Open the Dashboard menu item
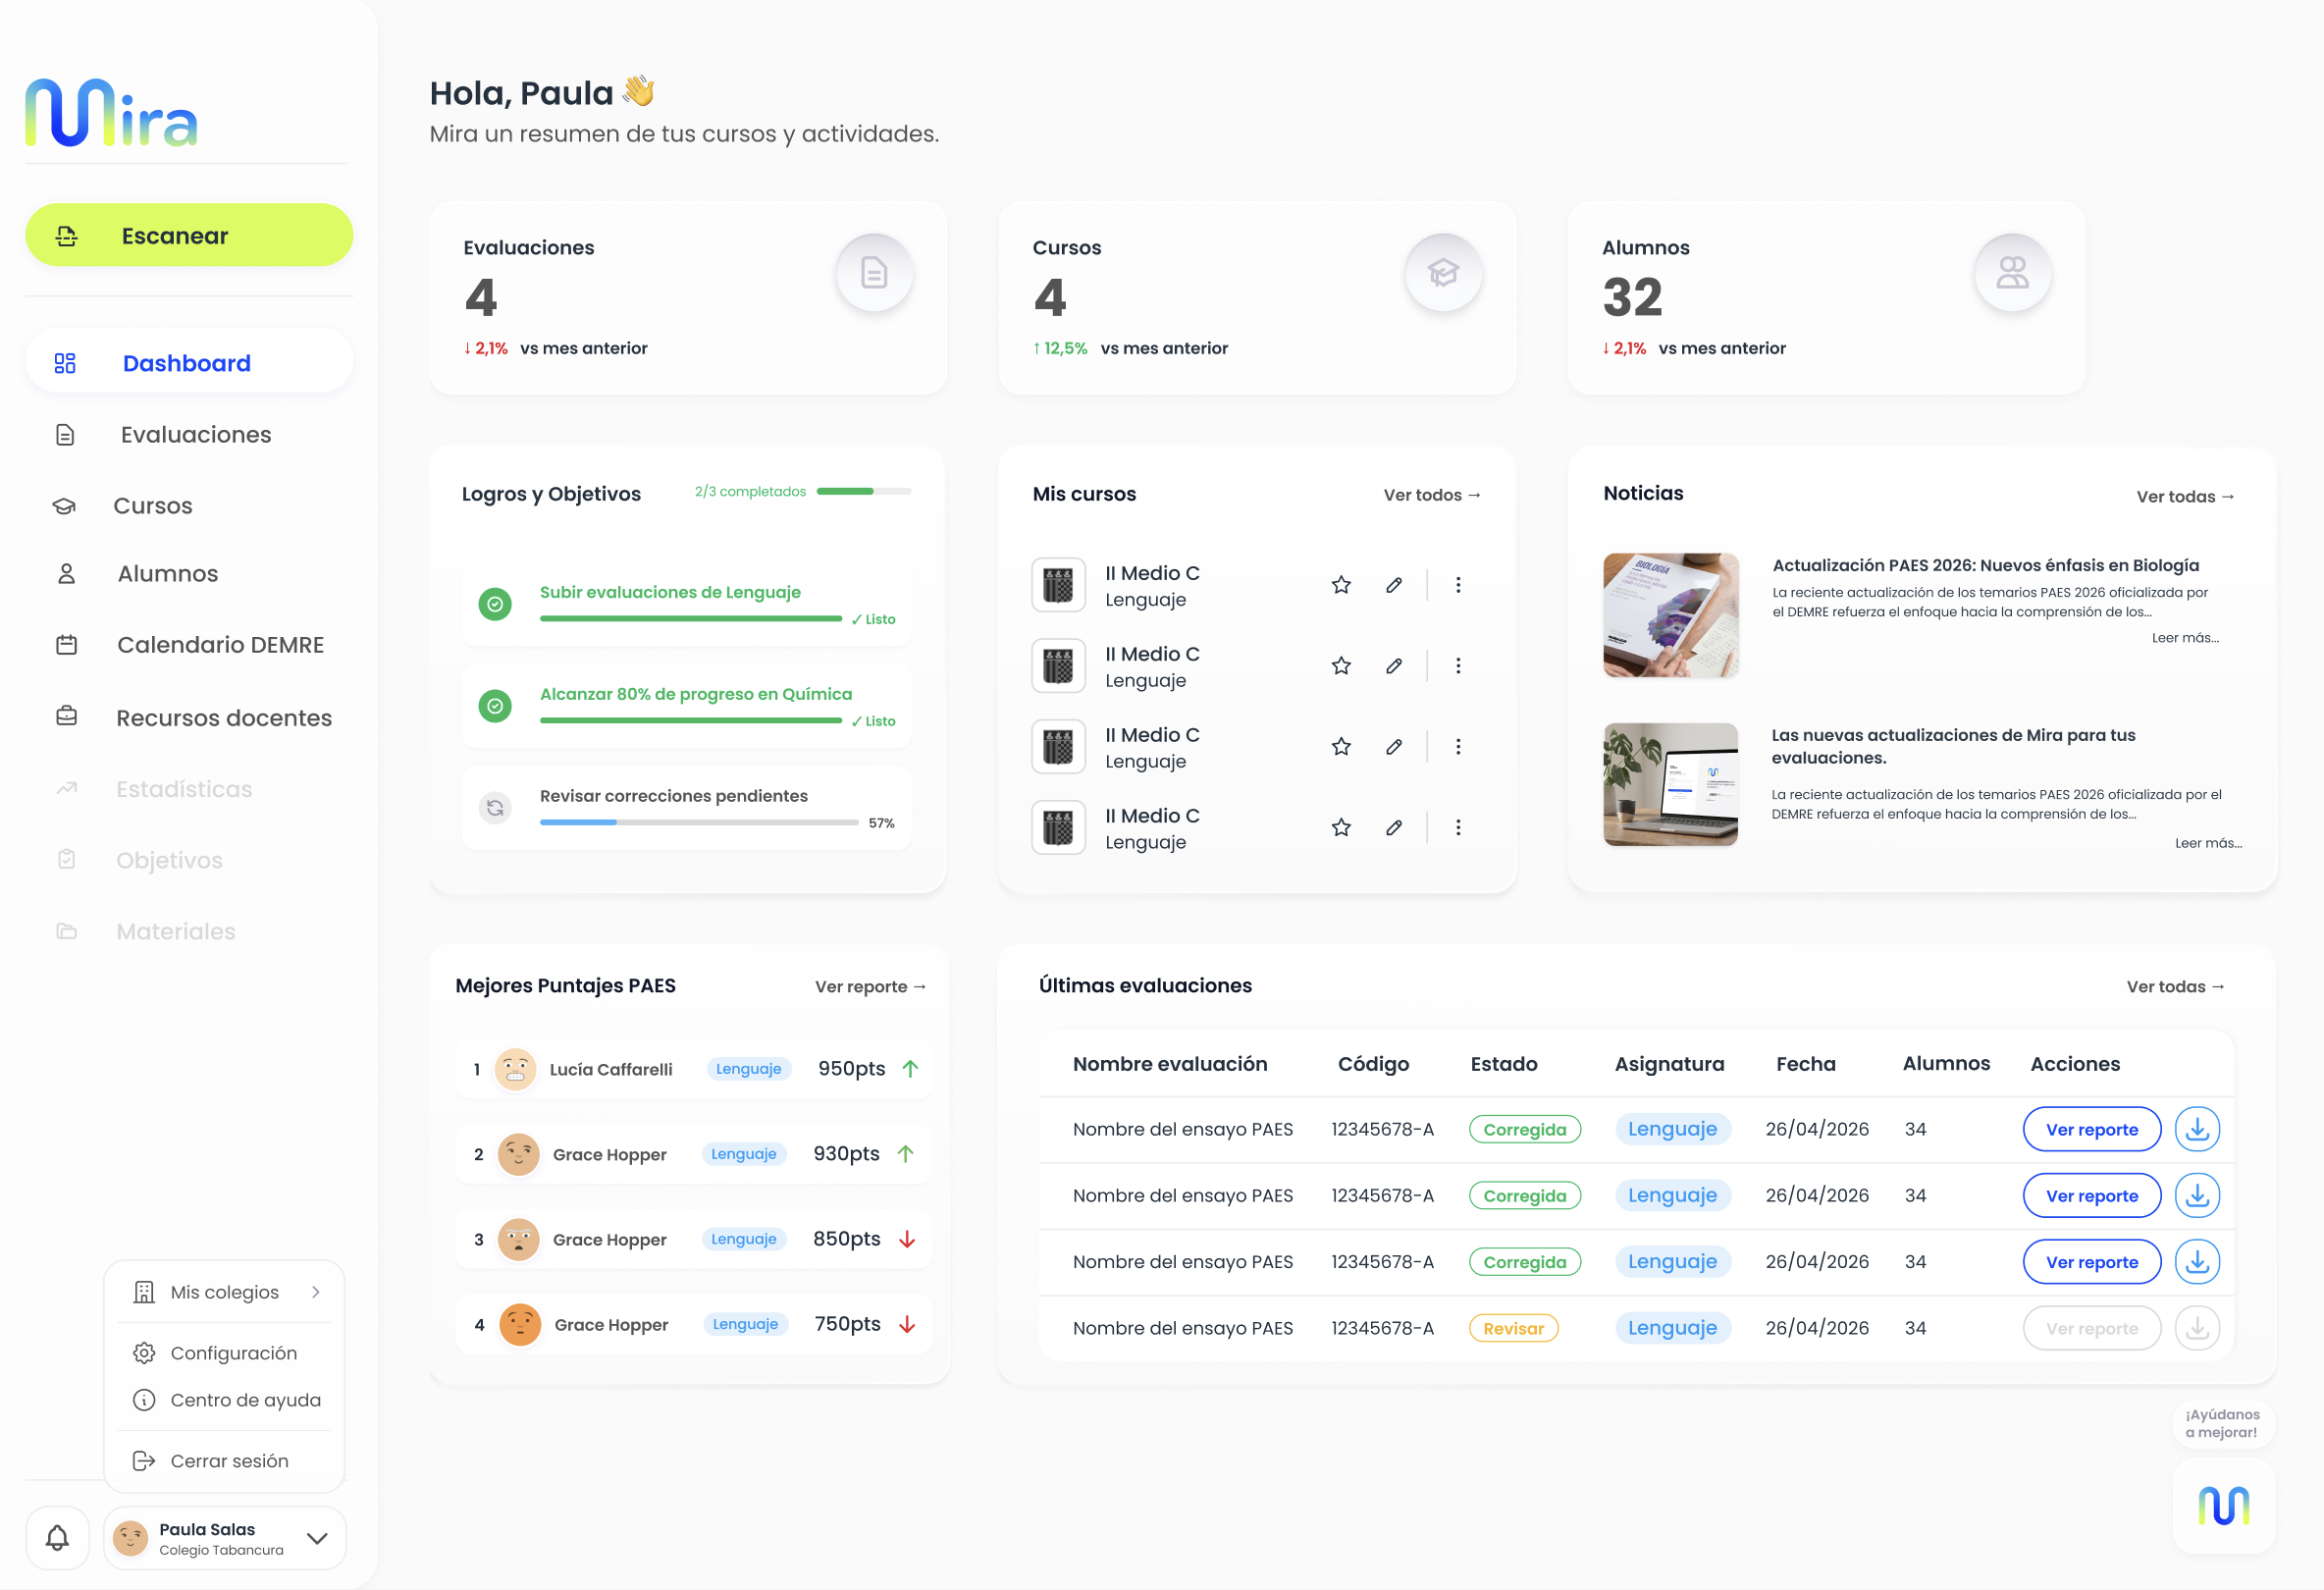Image resolution: width=2324 pixels, height=1590 pixels. coord(189,363)
